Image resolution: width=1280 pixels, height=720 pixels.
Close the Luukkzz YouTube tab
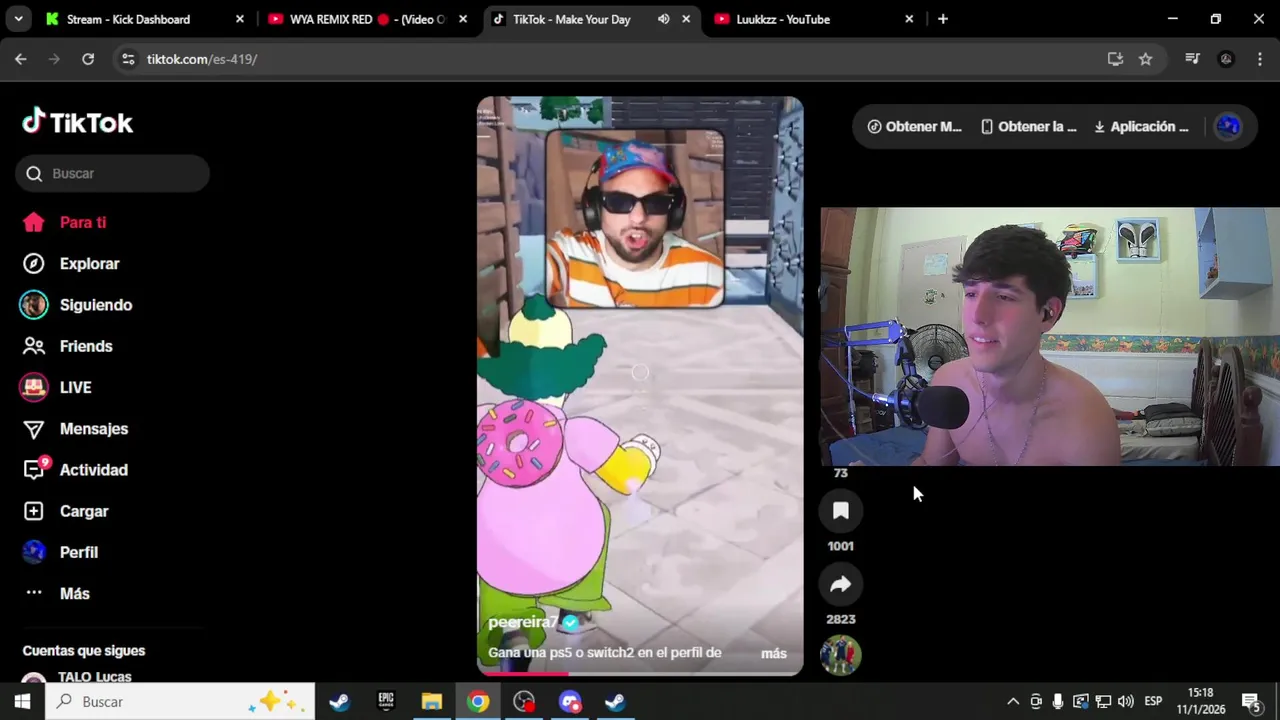pos(909,19)
